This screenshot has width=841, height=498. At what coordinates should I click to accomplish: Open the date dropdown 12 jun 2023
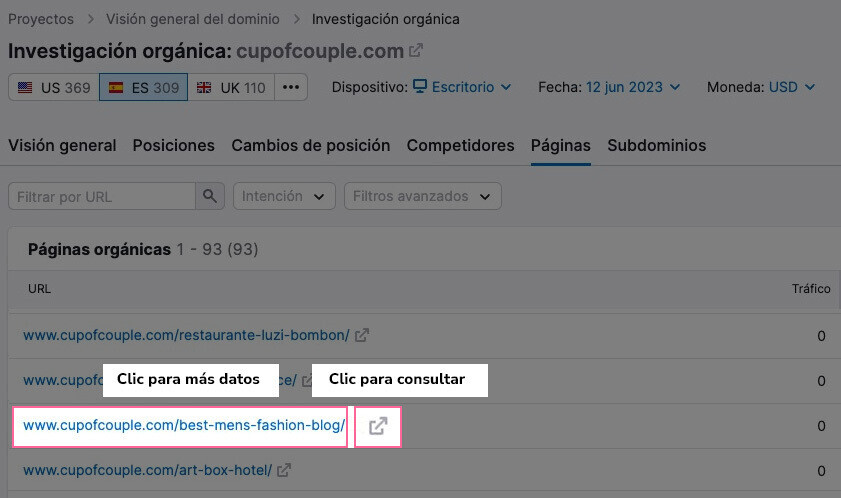(x=633, y=87)
